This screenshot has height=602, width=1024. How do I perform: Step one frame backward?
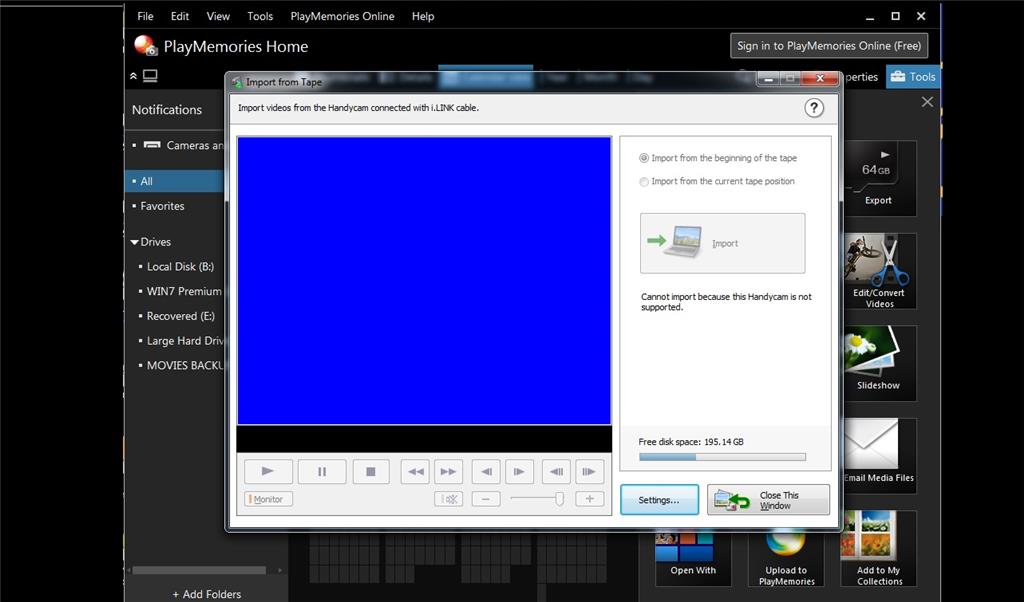coord(486,471)
